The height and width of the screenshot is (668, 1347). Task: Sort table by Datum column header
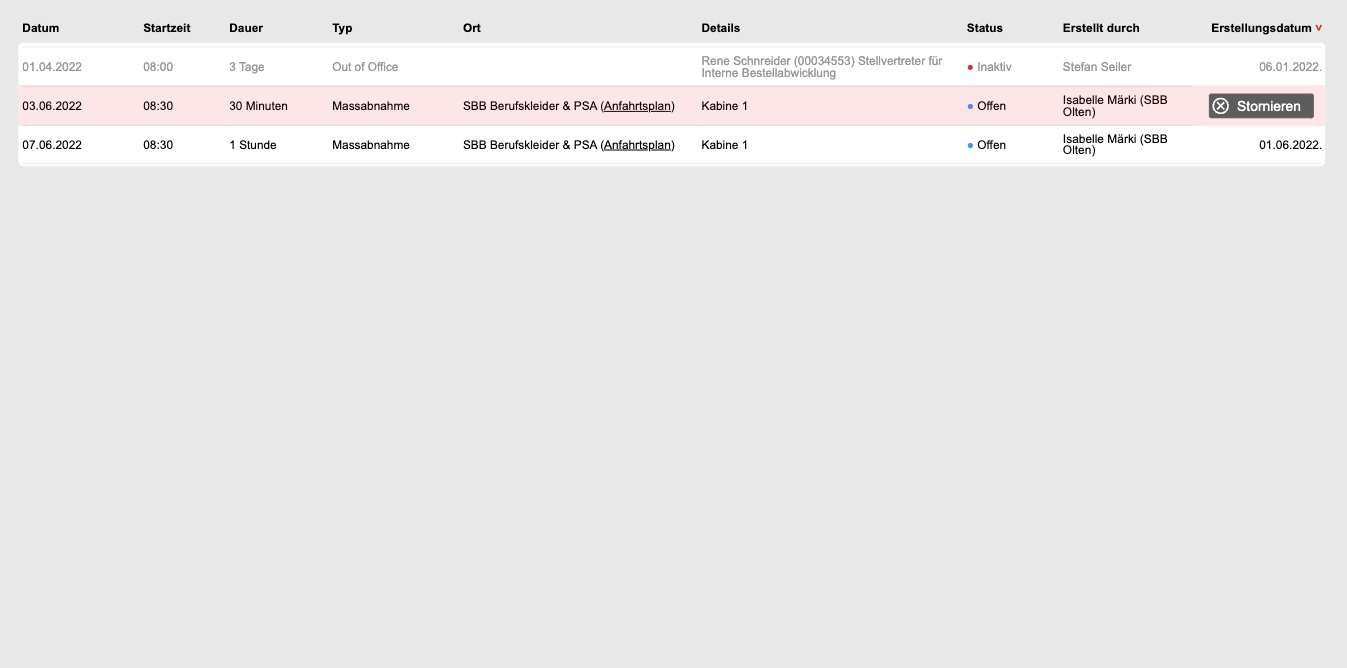pyautogui.click(x=41, y=28)
